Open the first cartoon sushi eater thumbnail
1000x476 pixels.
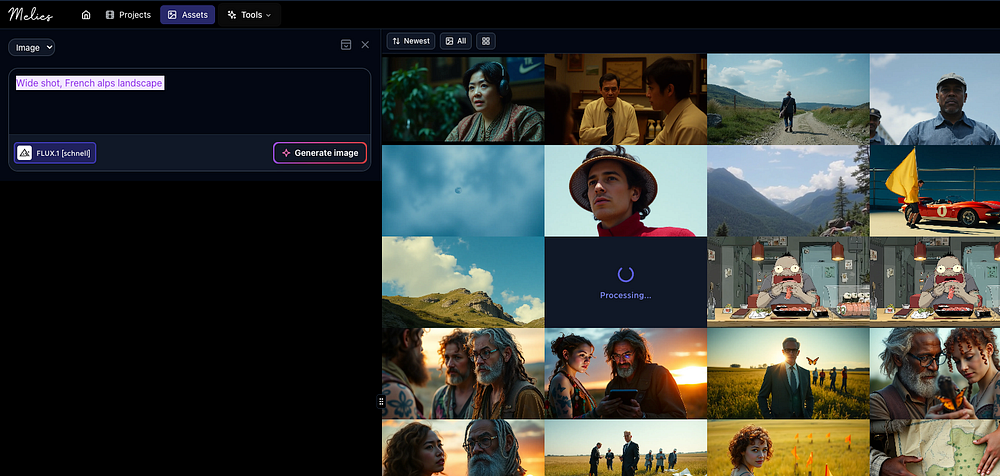[x=788, y=282]
